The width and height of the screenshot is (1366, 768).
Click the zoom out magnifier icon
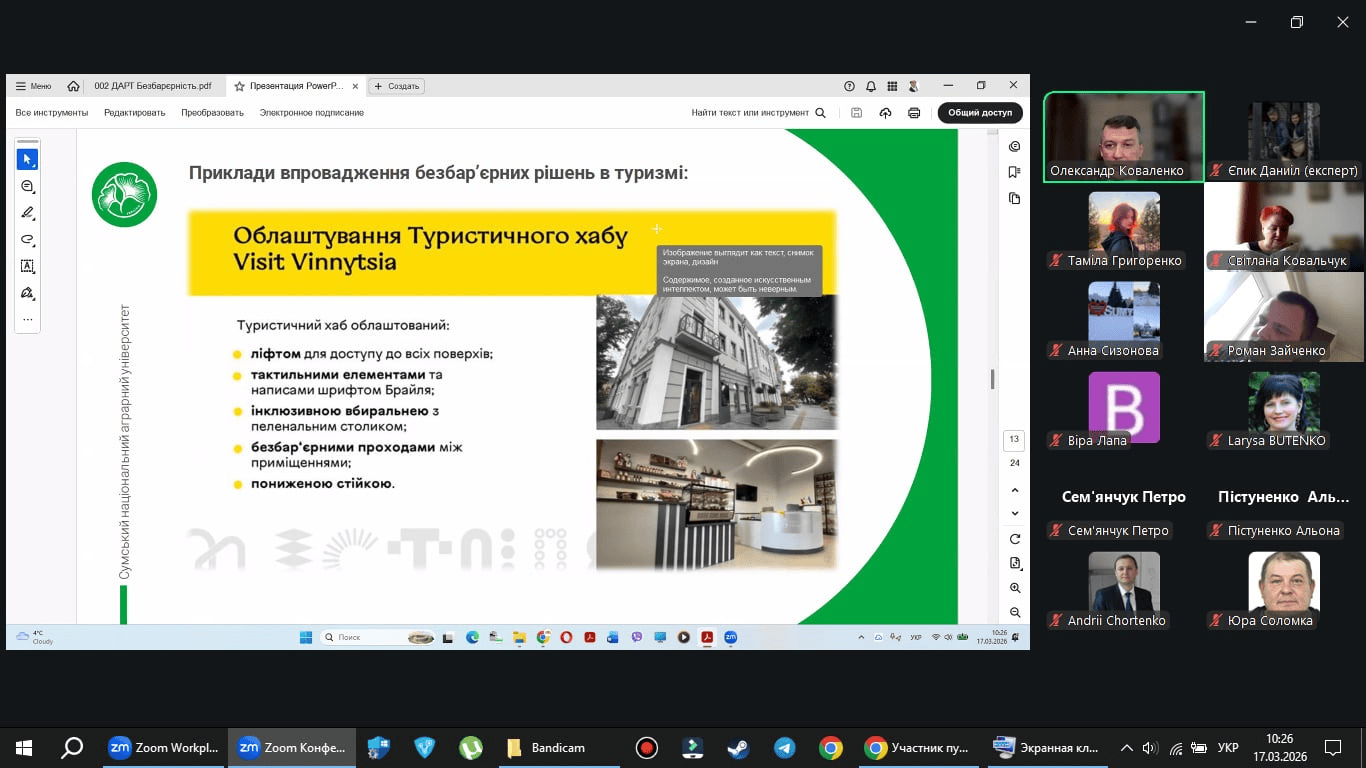tap(1015, 612)
